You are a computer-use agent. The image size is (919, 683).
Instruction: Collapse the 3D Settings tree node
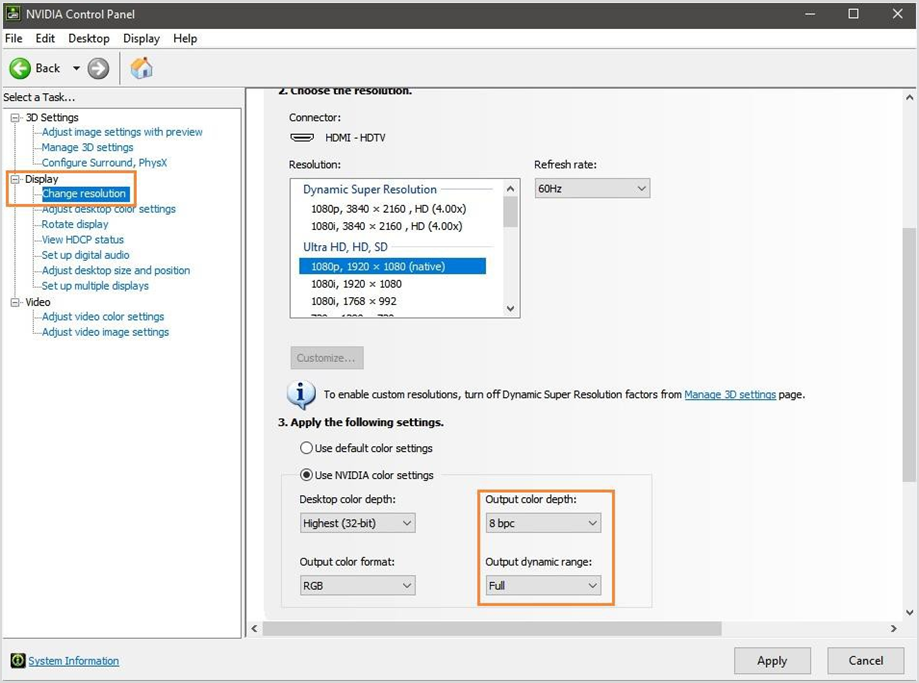coord(15,117)
